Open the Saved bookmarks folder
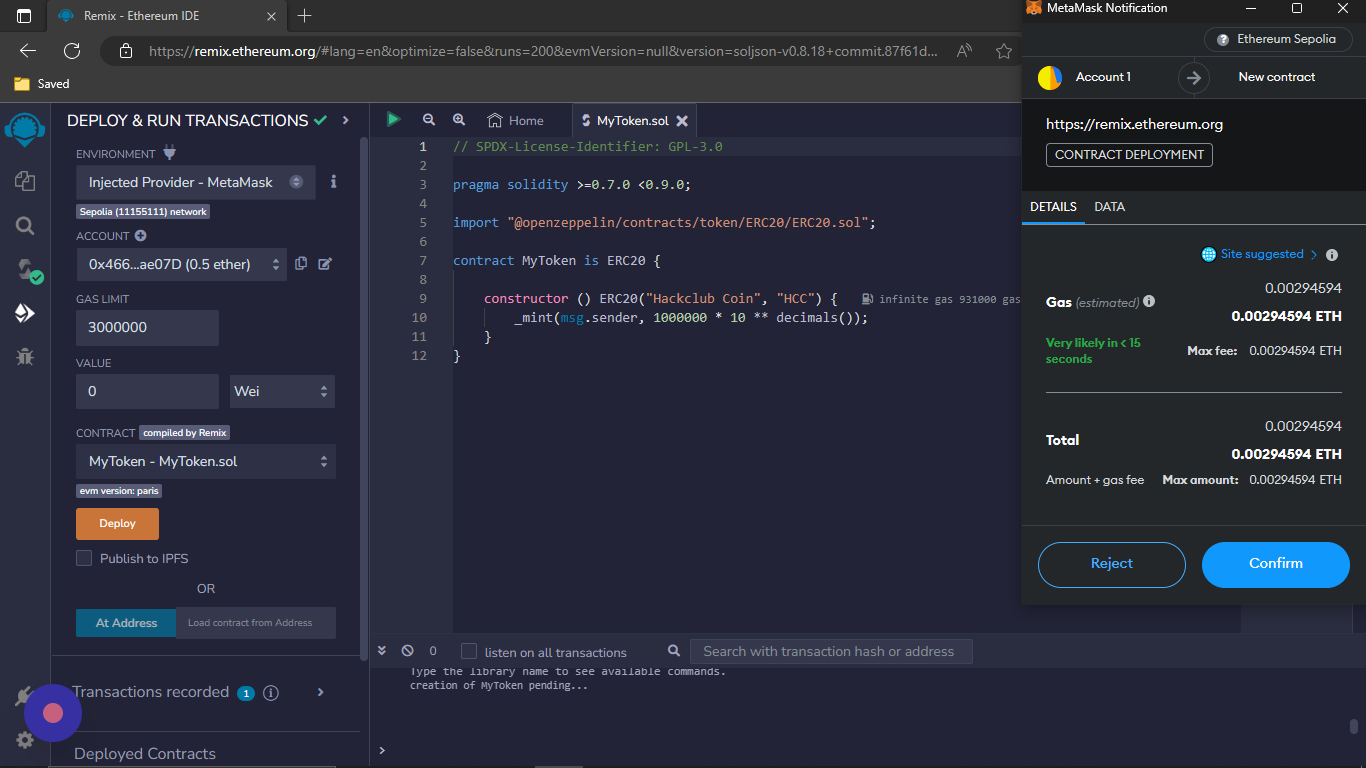Image resolution: width=1366 pixels, height=768 pixels. [42, 84]
